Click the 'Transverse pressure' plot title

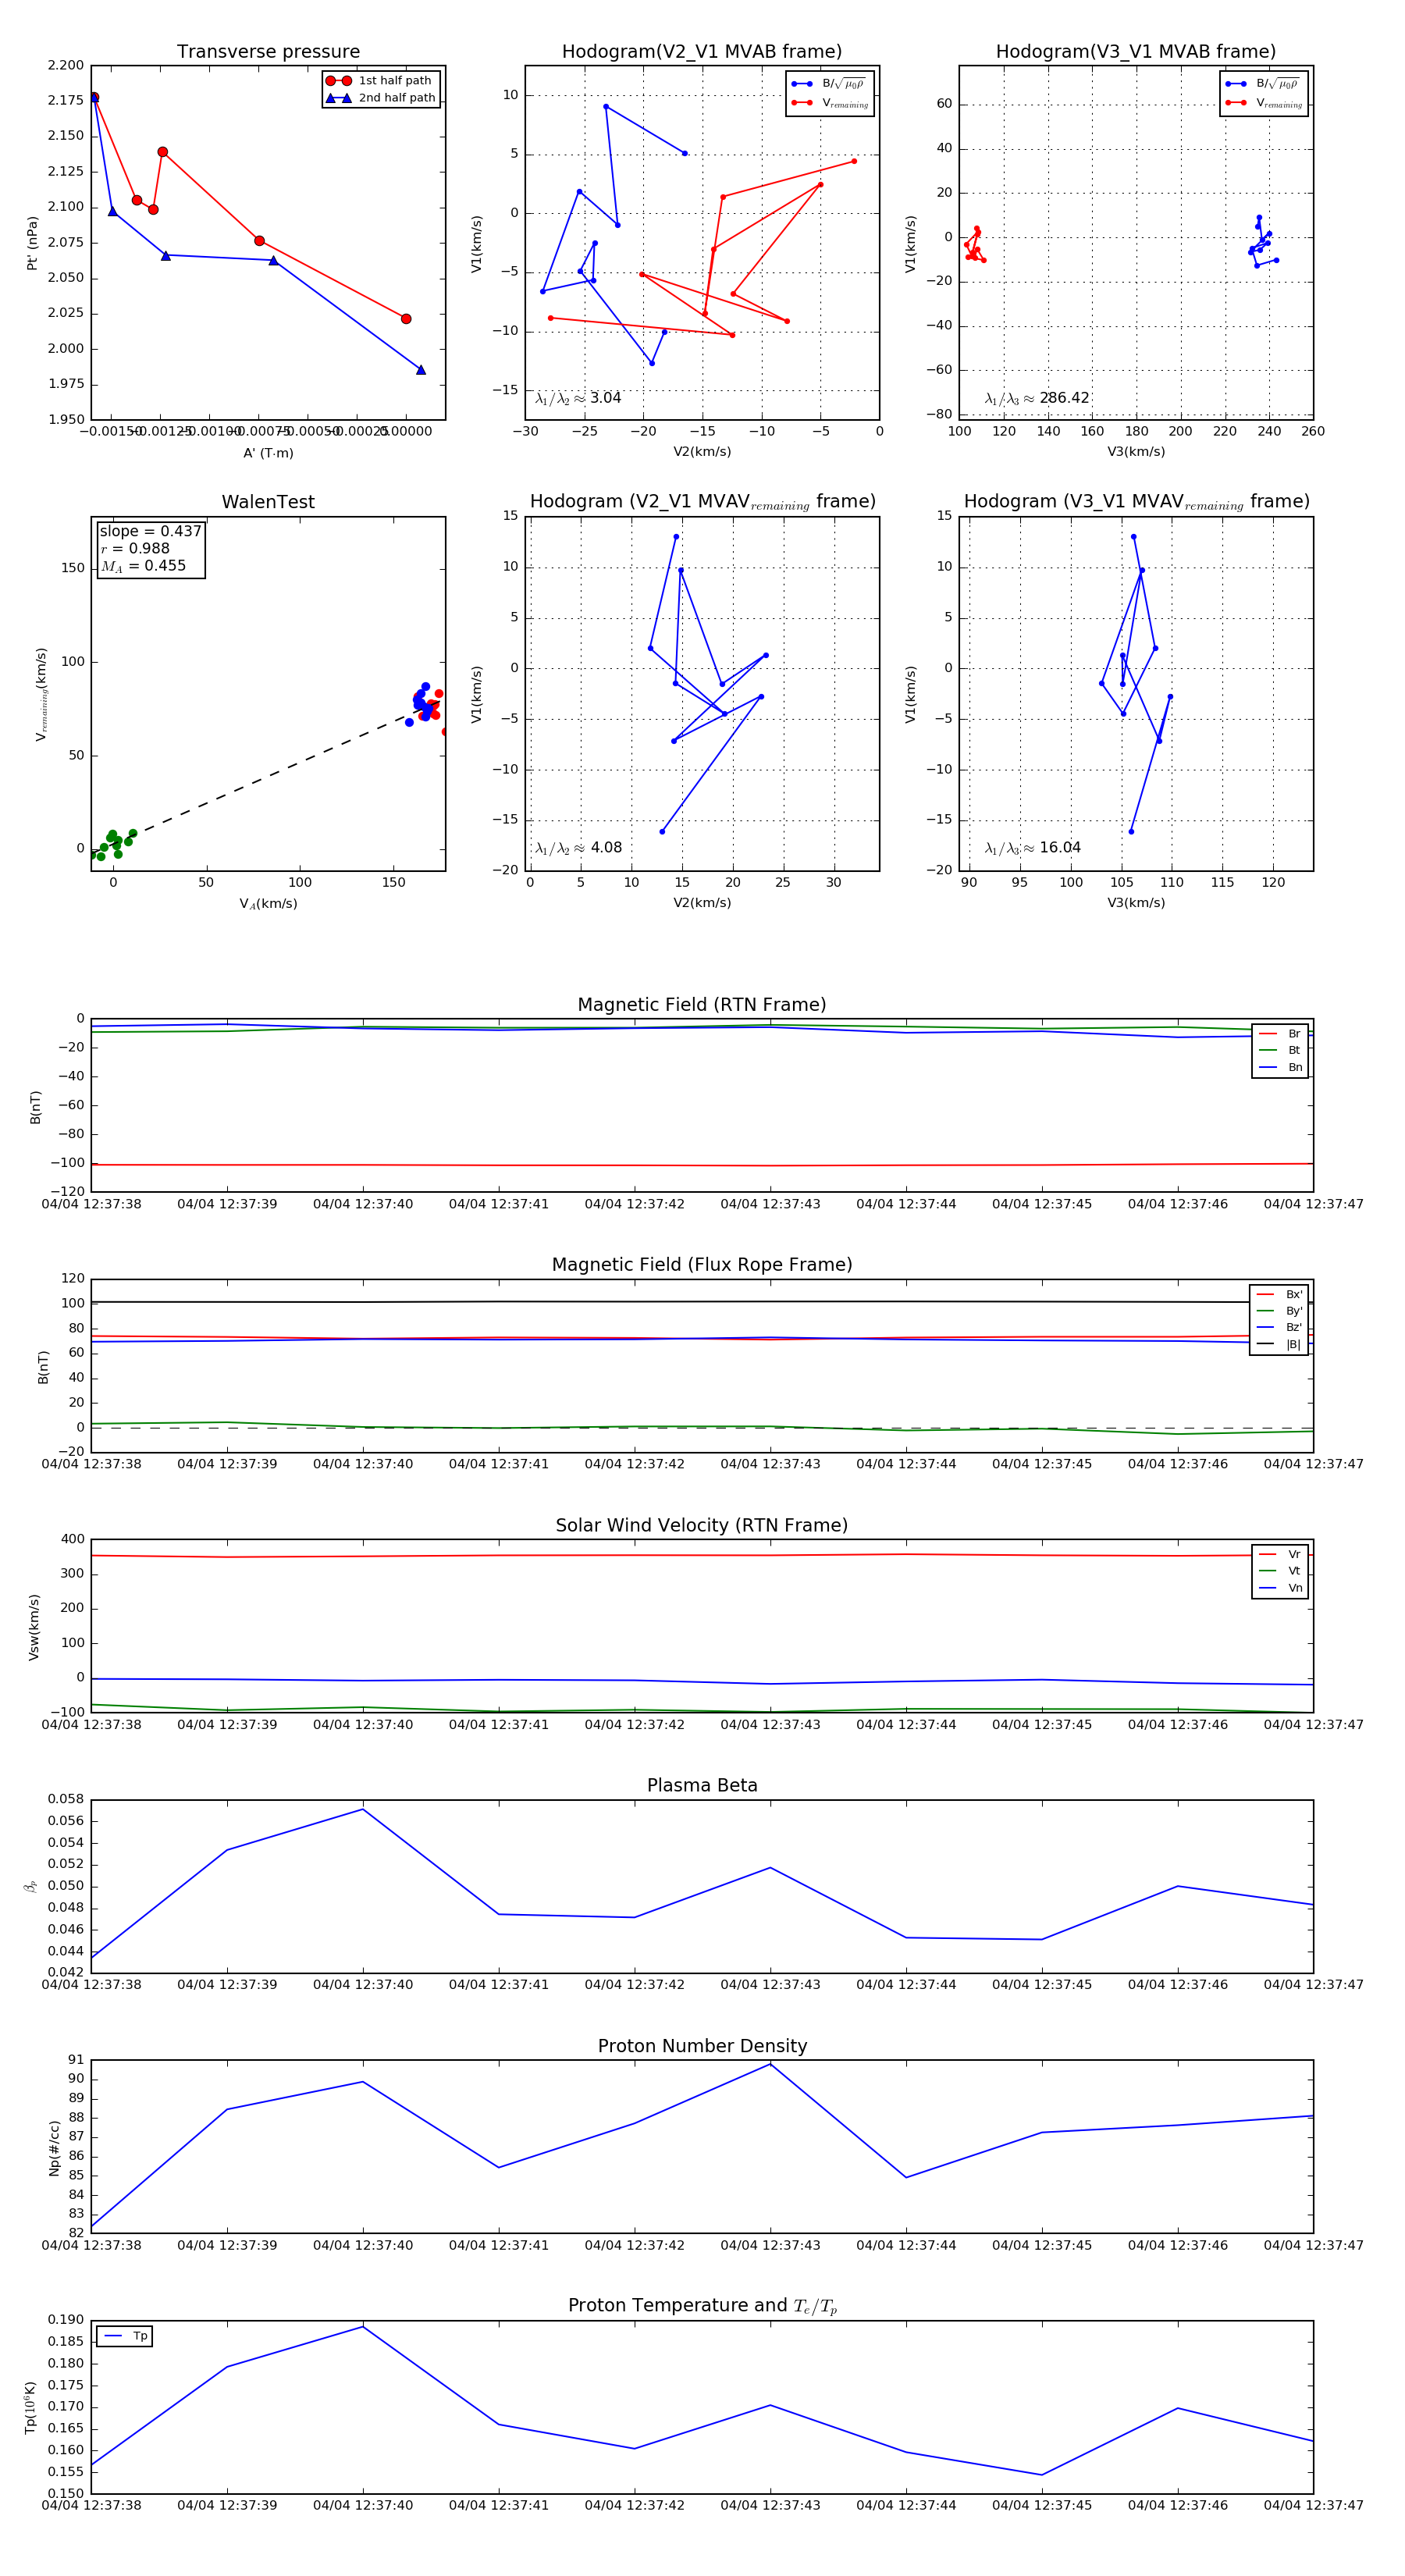pos(268,52)
